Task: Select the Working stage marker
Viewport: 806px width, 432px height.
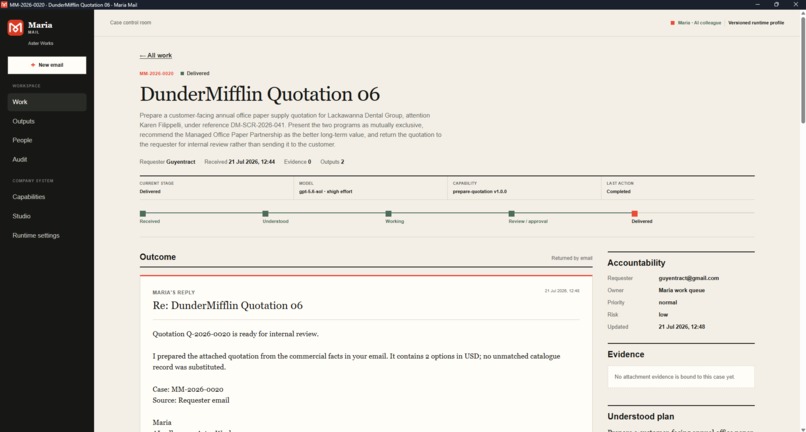Action: (x=389, y=213)
